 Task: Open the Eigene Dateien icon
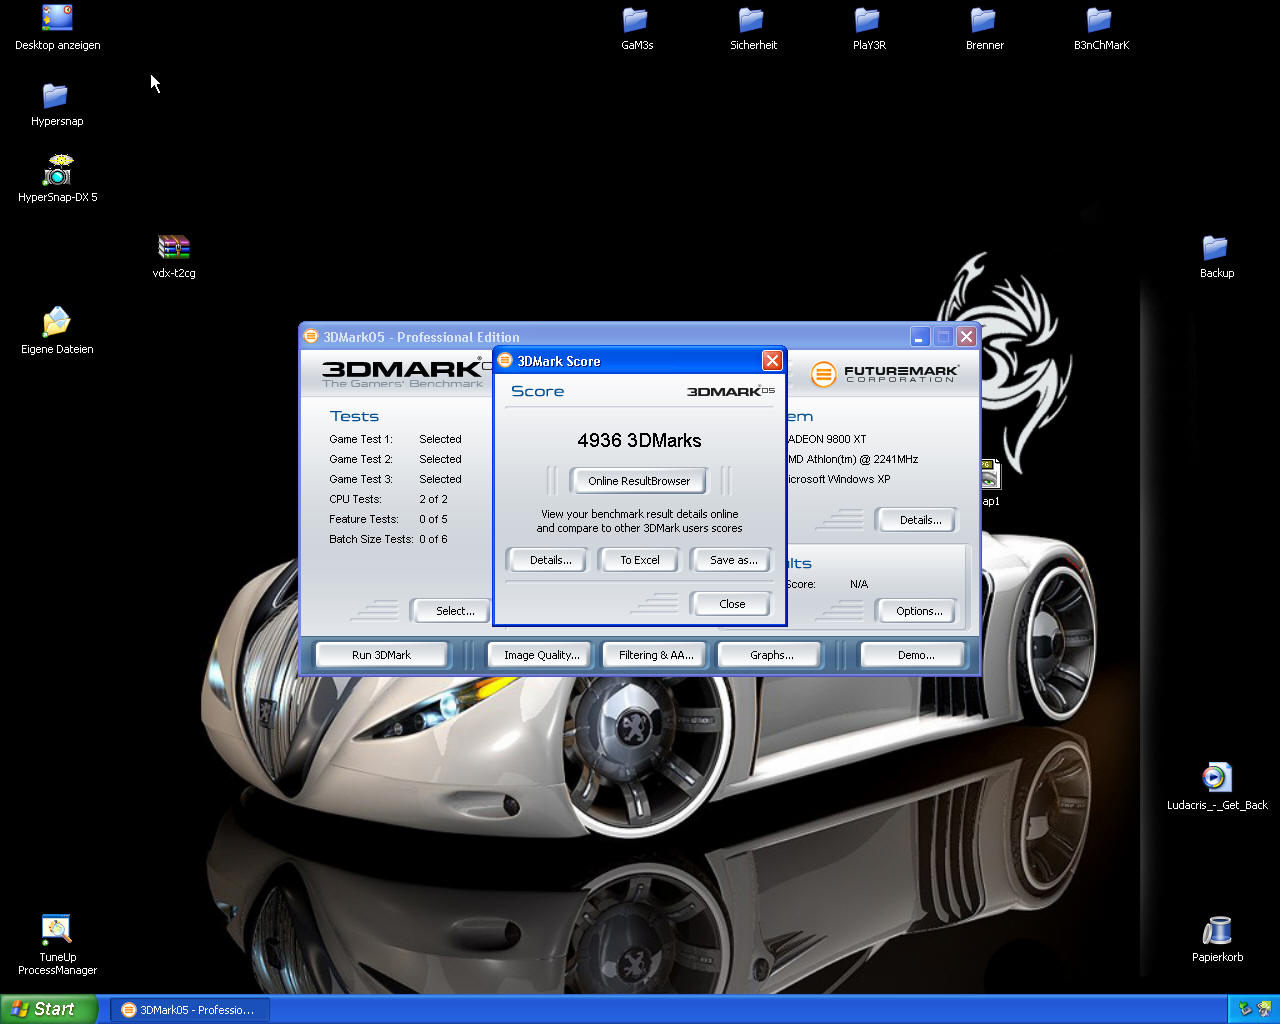pyautogui.click(x=57, y=322)
